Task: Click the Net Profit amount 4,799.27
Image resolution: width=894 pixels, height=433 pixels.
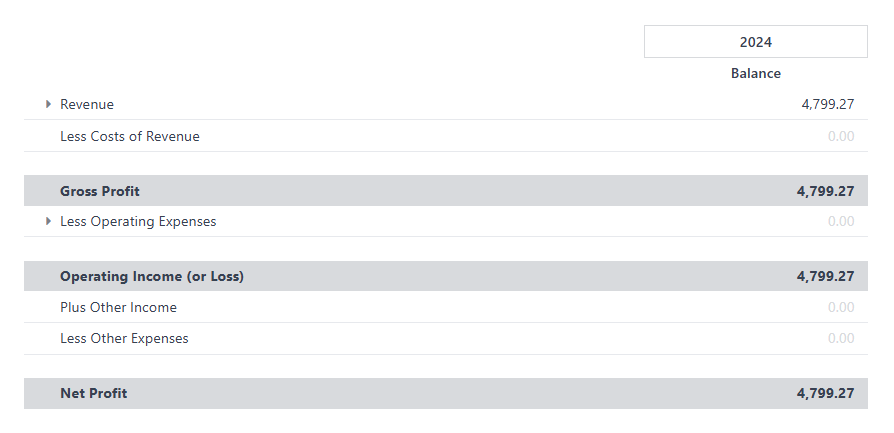Action: (826, 393)
